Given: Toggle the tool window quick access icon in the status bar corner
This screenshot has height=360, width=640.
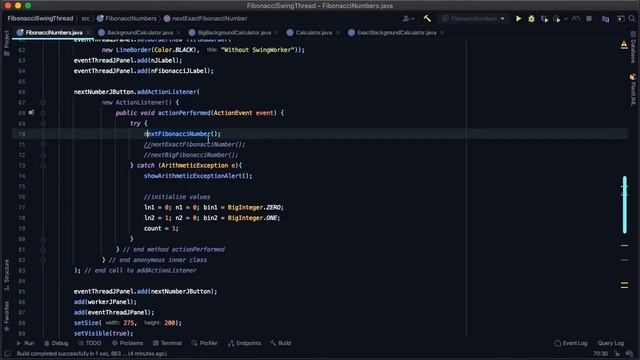Looking at the screenshot, I should (7, 353).
